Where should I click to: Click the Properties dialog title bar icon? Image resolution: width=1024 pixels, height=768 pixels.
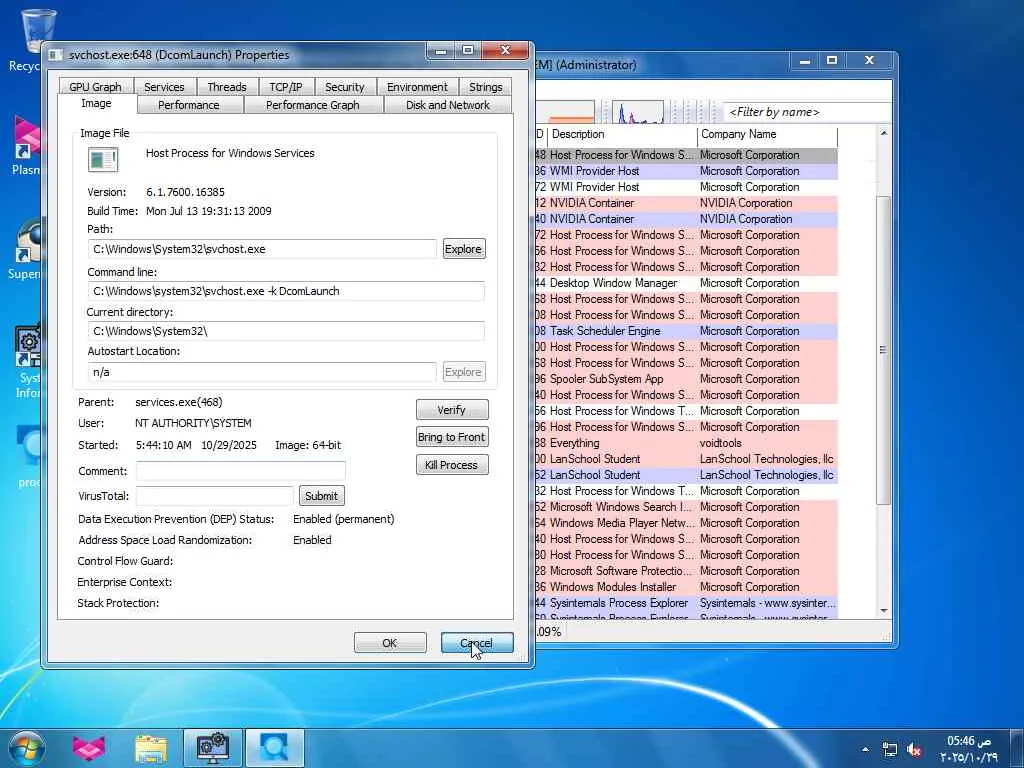point(56,56)
